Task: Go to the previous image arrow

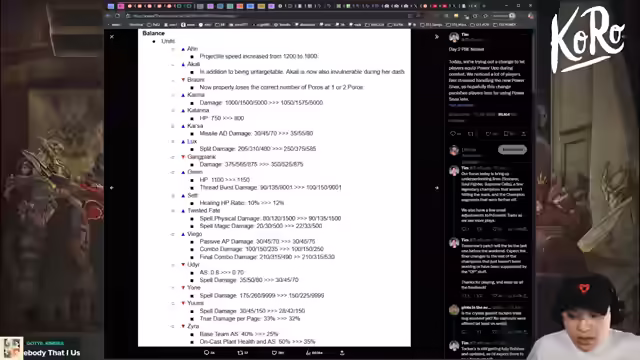Action: coord(112,188)
